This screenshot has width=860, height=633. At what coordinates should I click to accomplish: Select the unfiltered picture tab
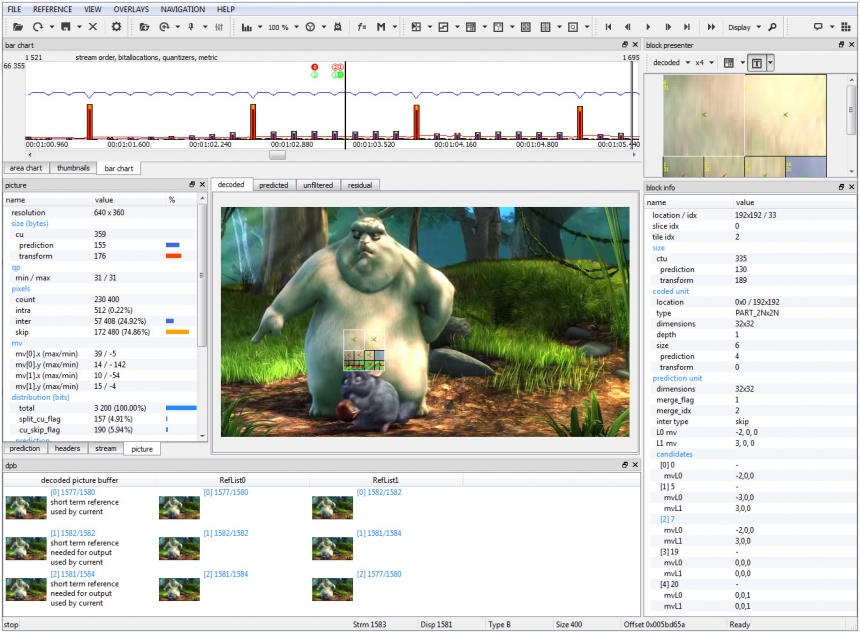pos(318,185)
